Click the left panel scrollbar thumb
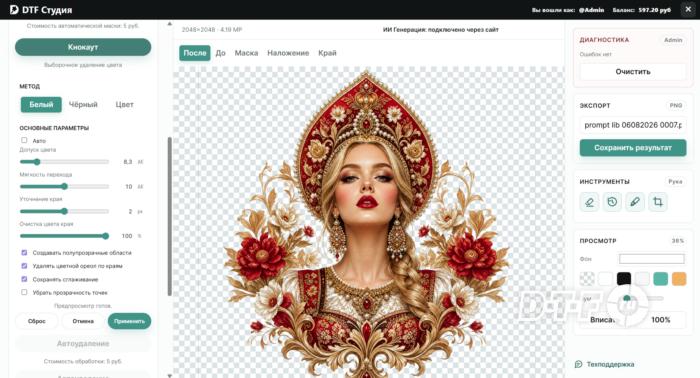700x378 pixels. pyautogui.click(x=170, y=216)
